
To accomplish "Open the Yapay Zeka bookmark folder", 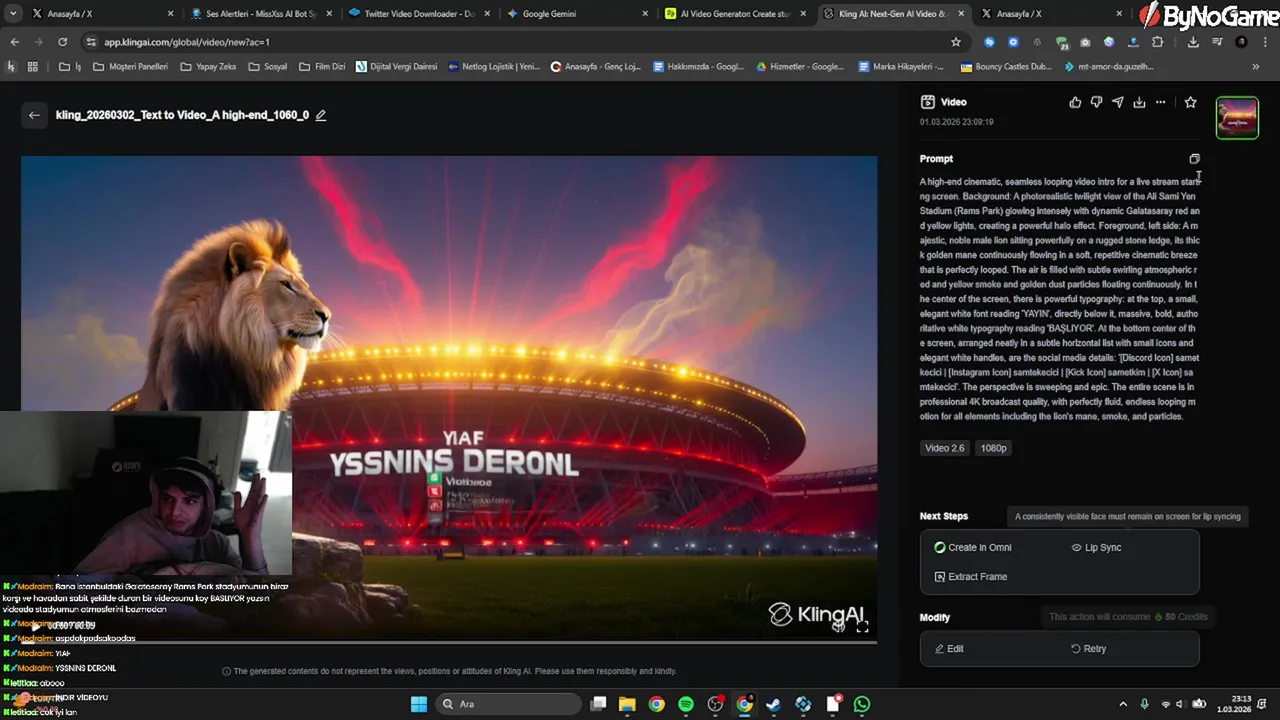I will (x=208, y=67).
